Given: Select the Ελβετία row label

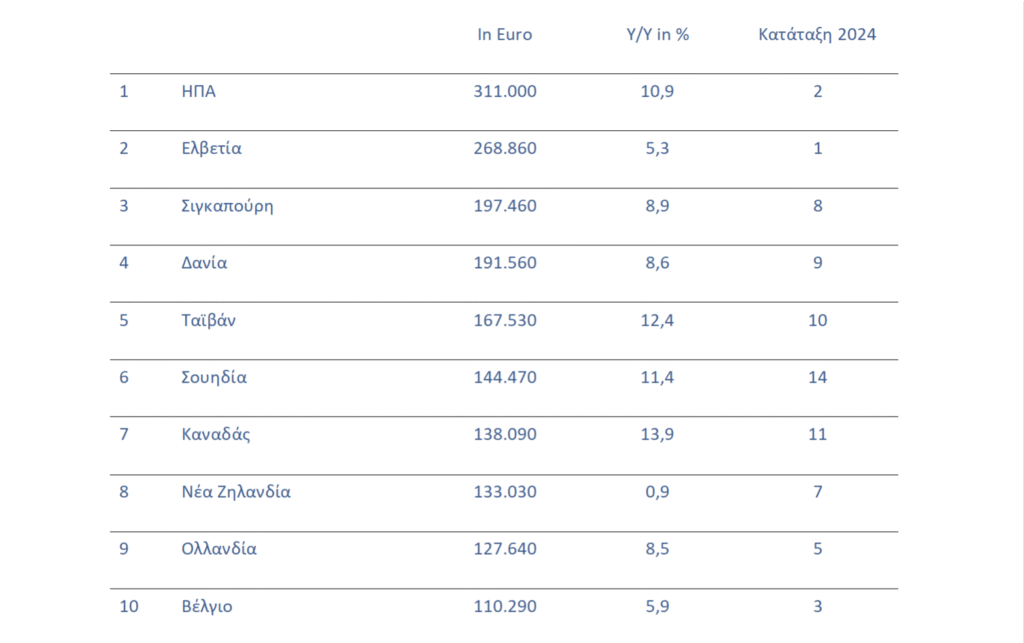Looking at the screenshot, I should click(x=210, y=149).
